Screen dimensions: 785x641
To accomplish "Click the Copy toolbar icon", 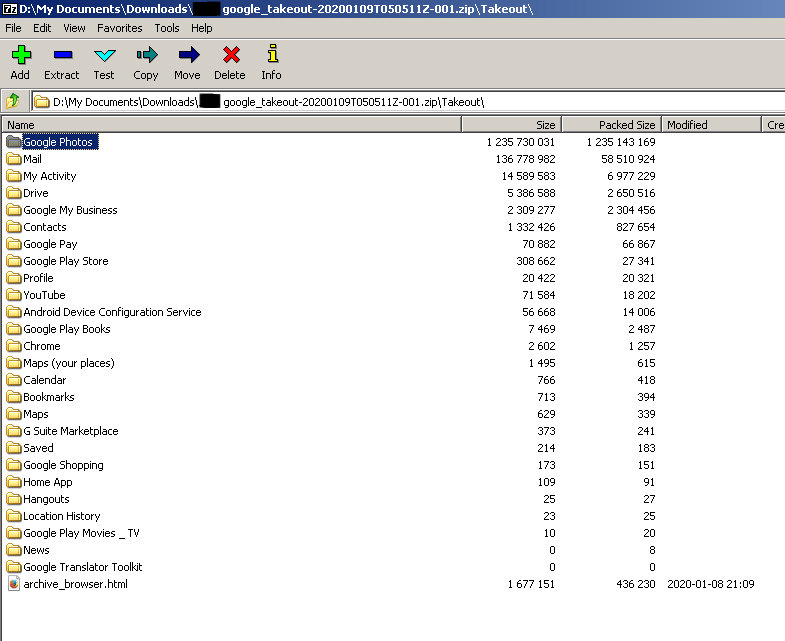I will [147, 55].
